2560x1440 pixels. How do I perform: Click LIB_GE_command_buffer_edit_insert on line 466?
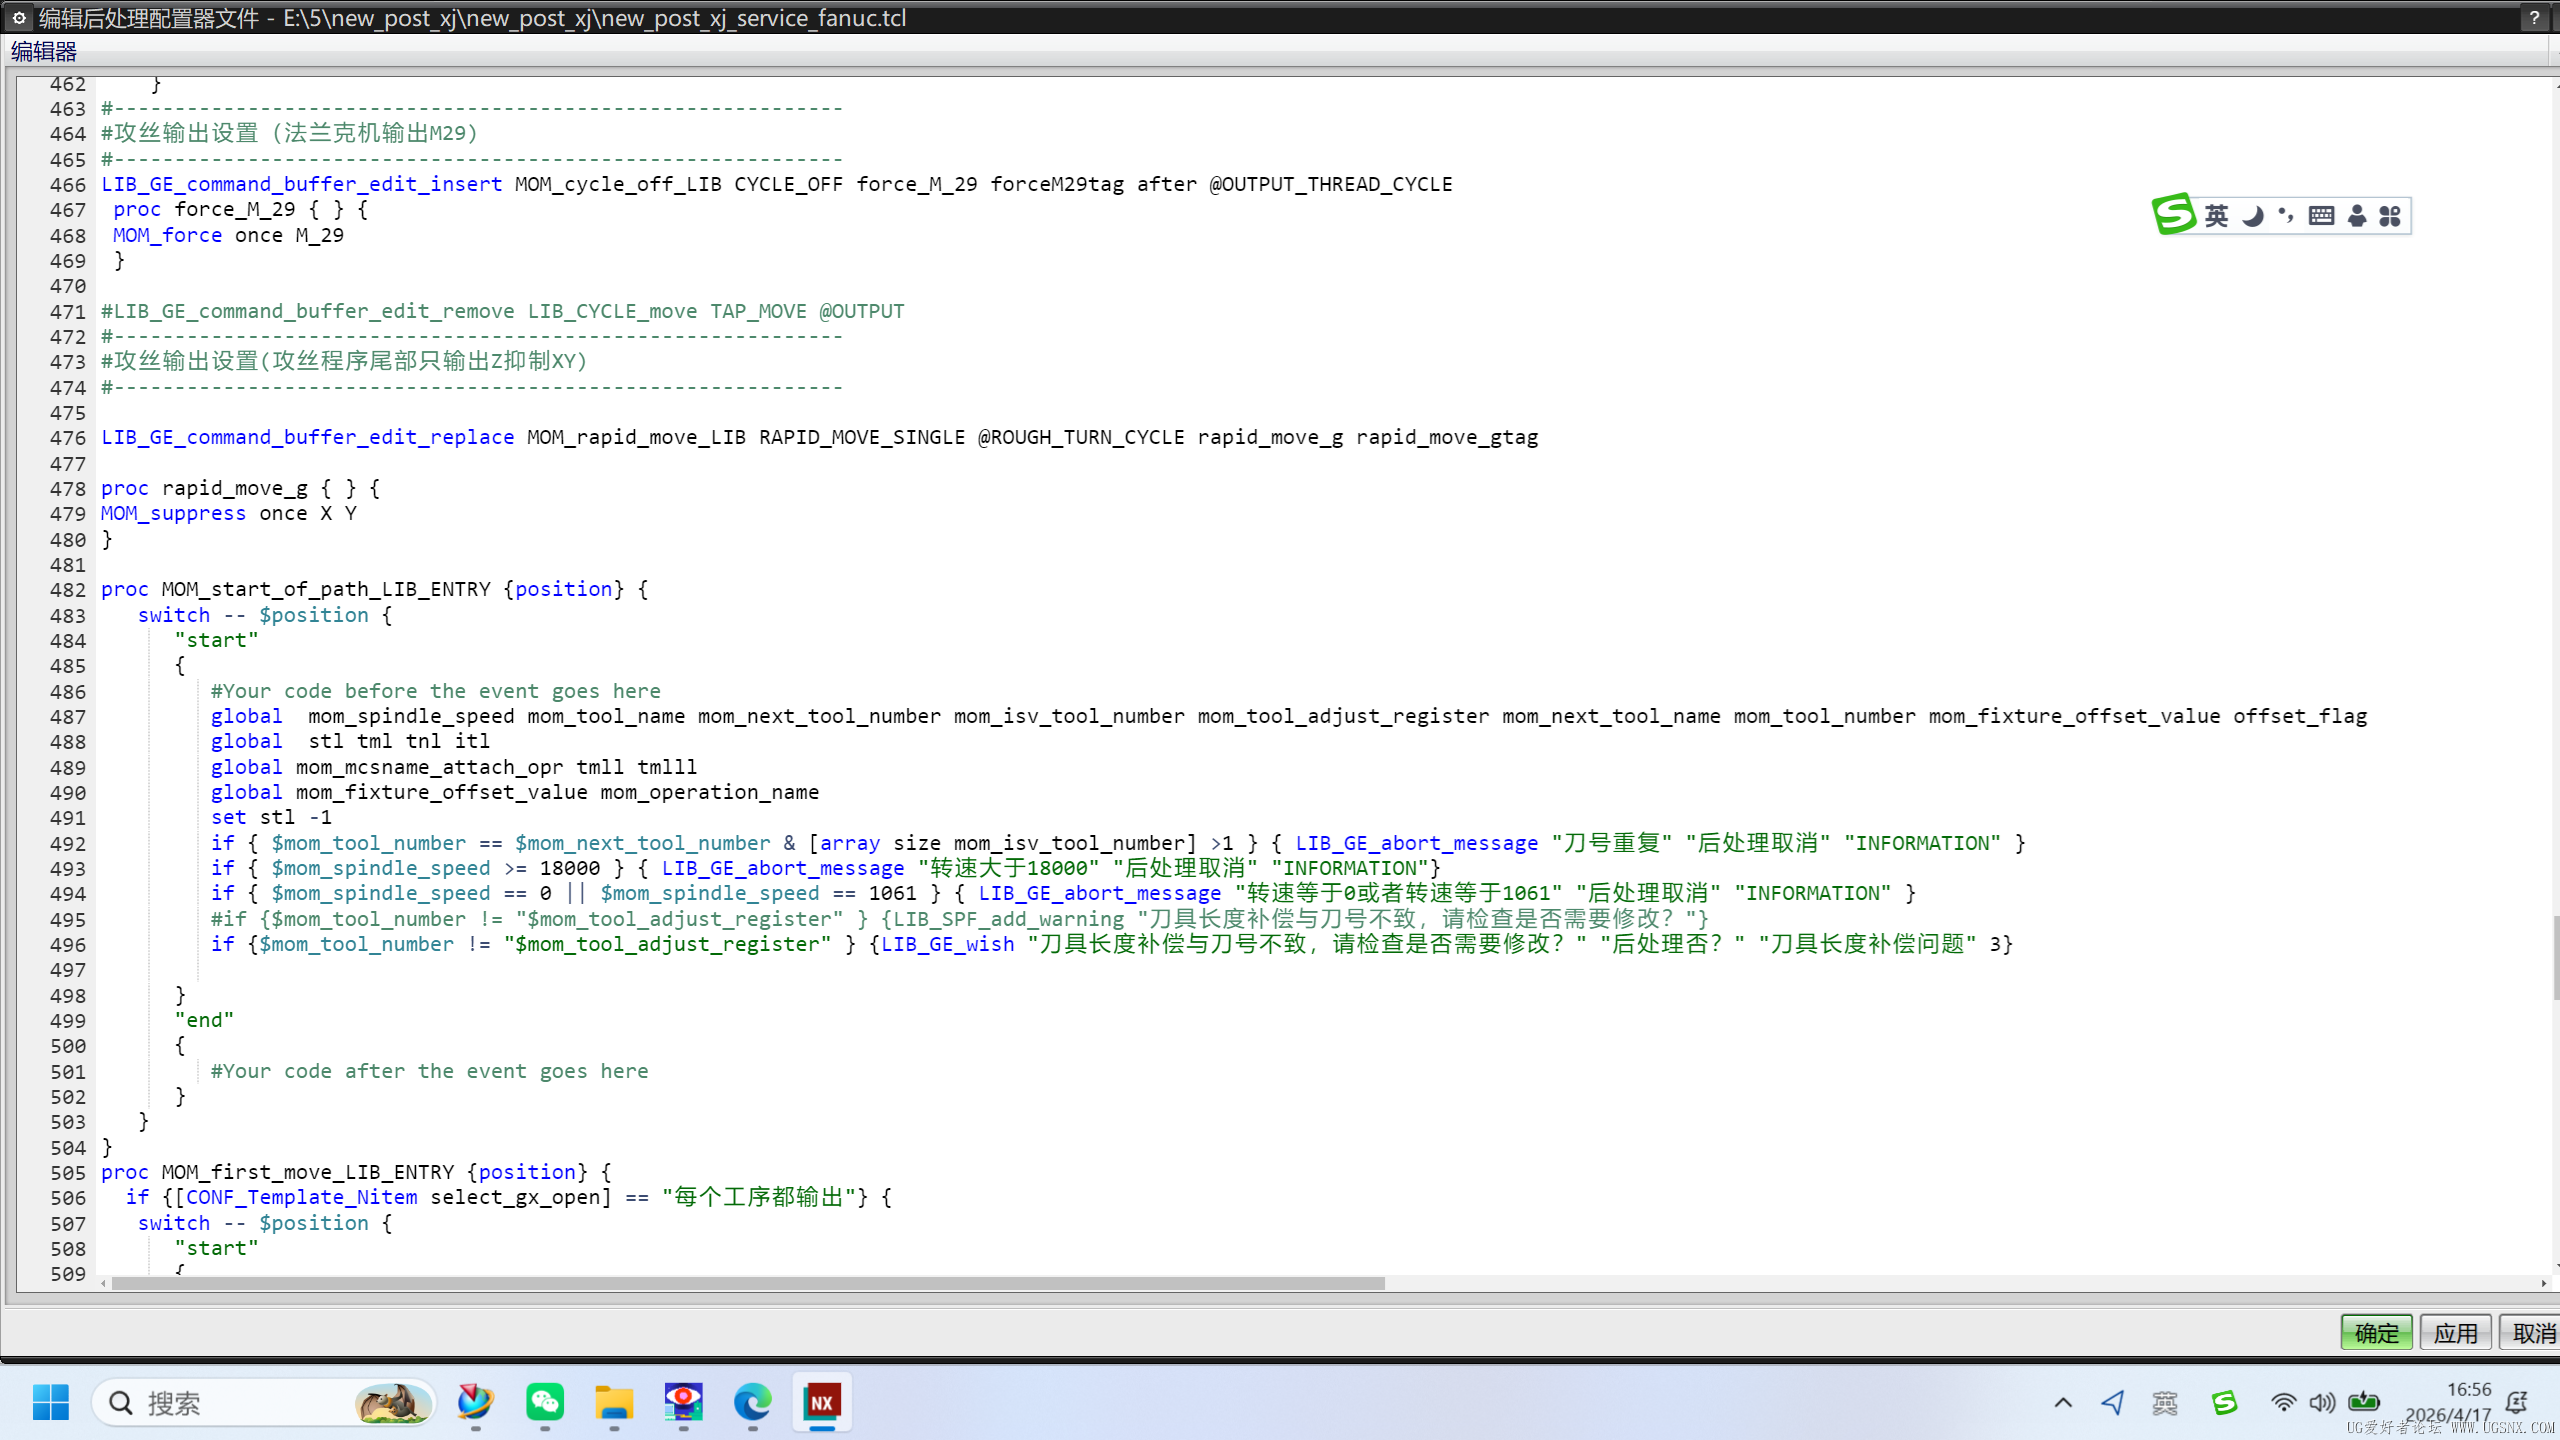302,184
